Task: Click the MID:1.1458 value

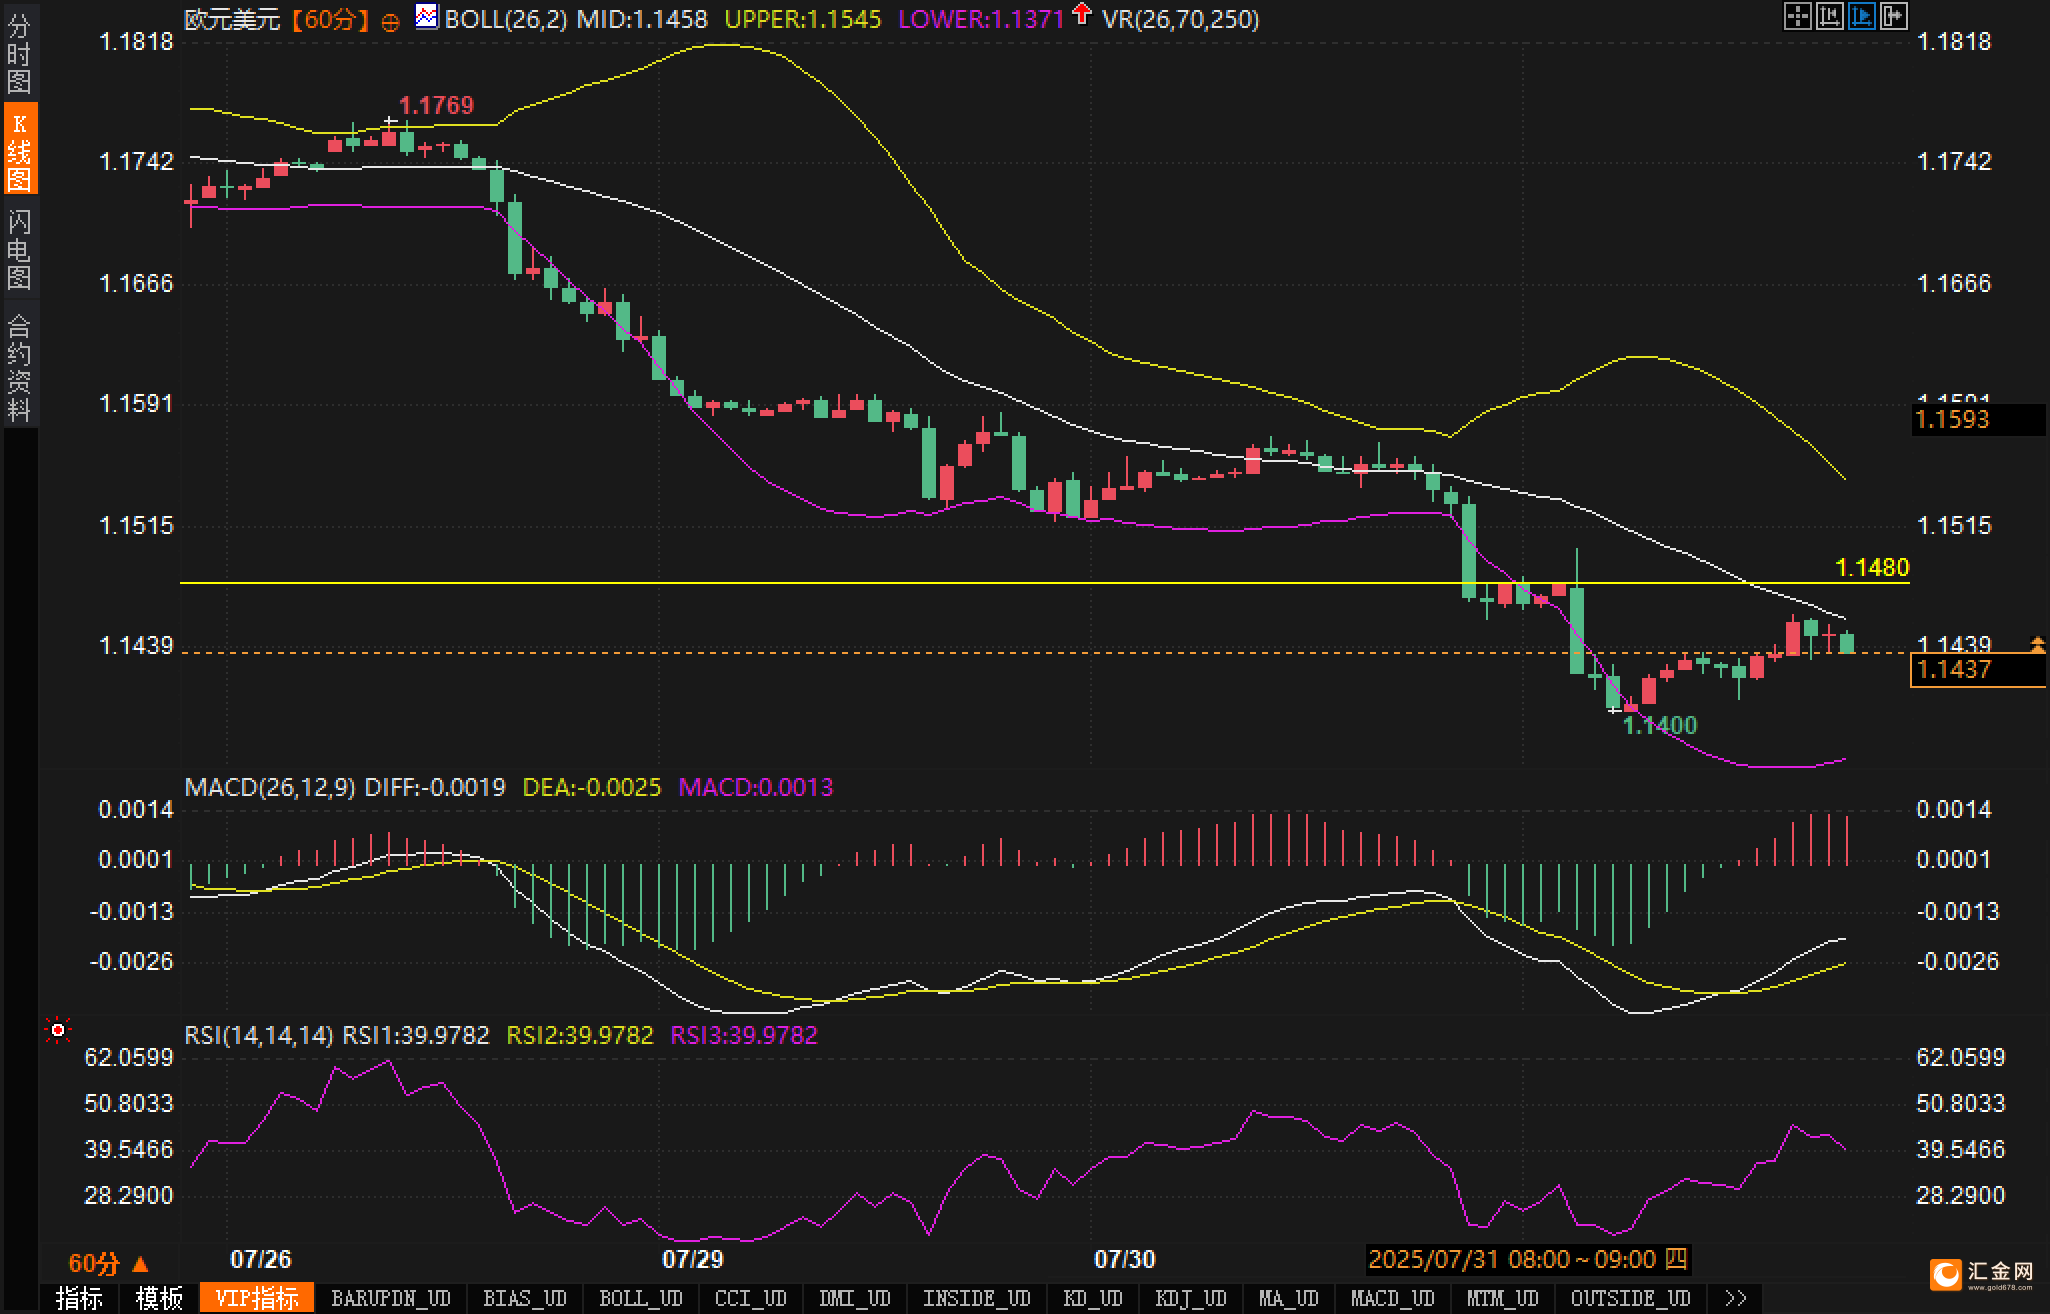Action: (642, 19)
